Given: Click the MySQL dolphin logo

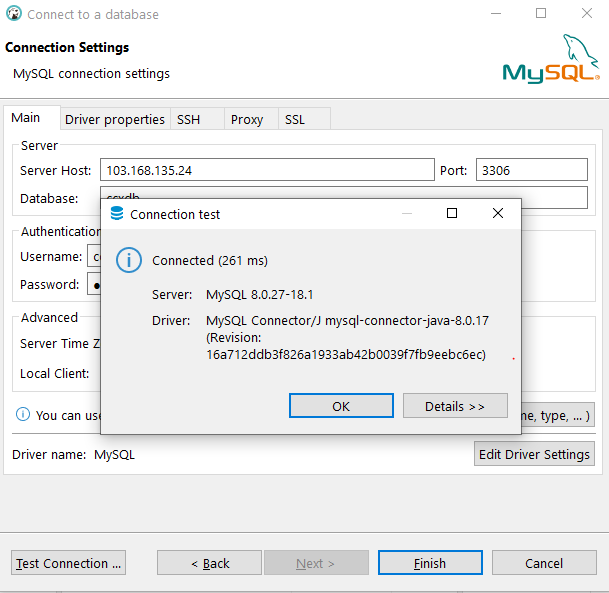Looking at the screenshot, I should 551,60.
